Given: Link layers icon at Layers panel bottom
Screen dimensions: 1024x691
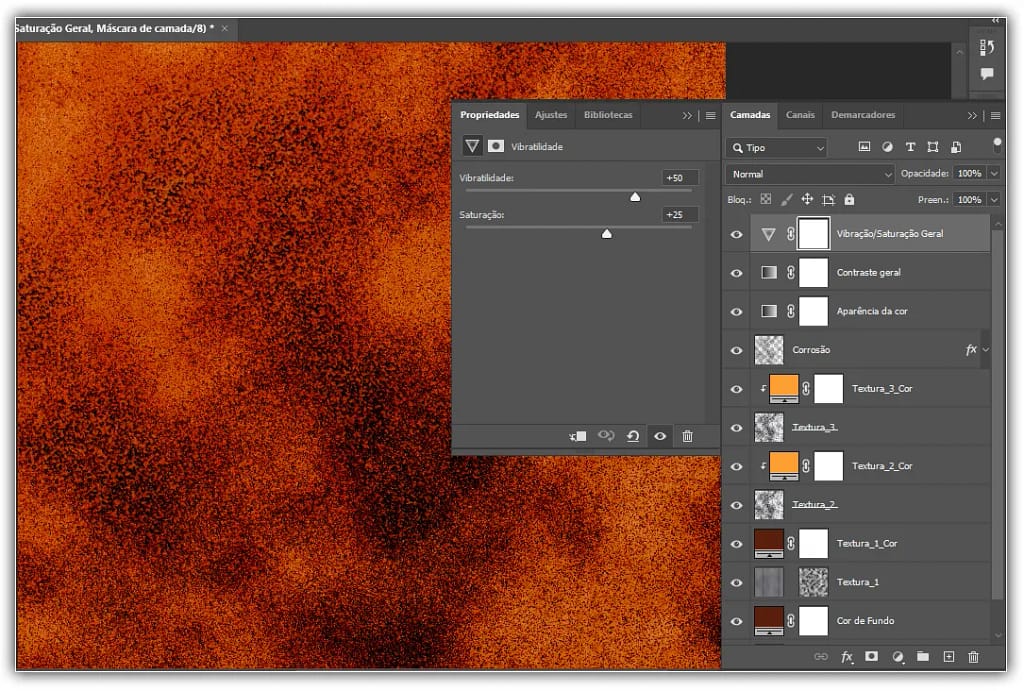Looking at the screenshot, I should (x=821, y=656).
